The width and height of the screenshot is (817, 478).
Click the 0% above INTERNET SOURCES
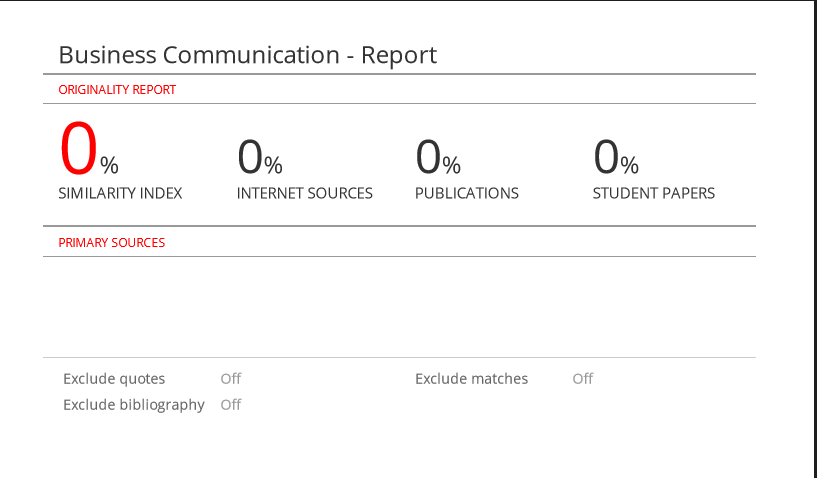coord(260,157)
